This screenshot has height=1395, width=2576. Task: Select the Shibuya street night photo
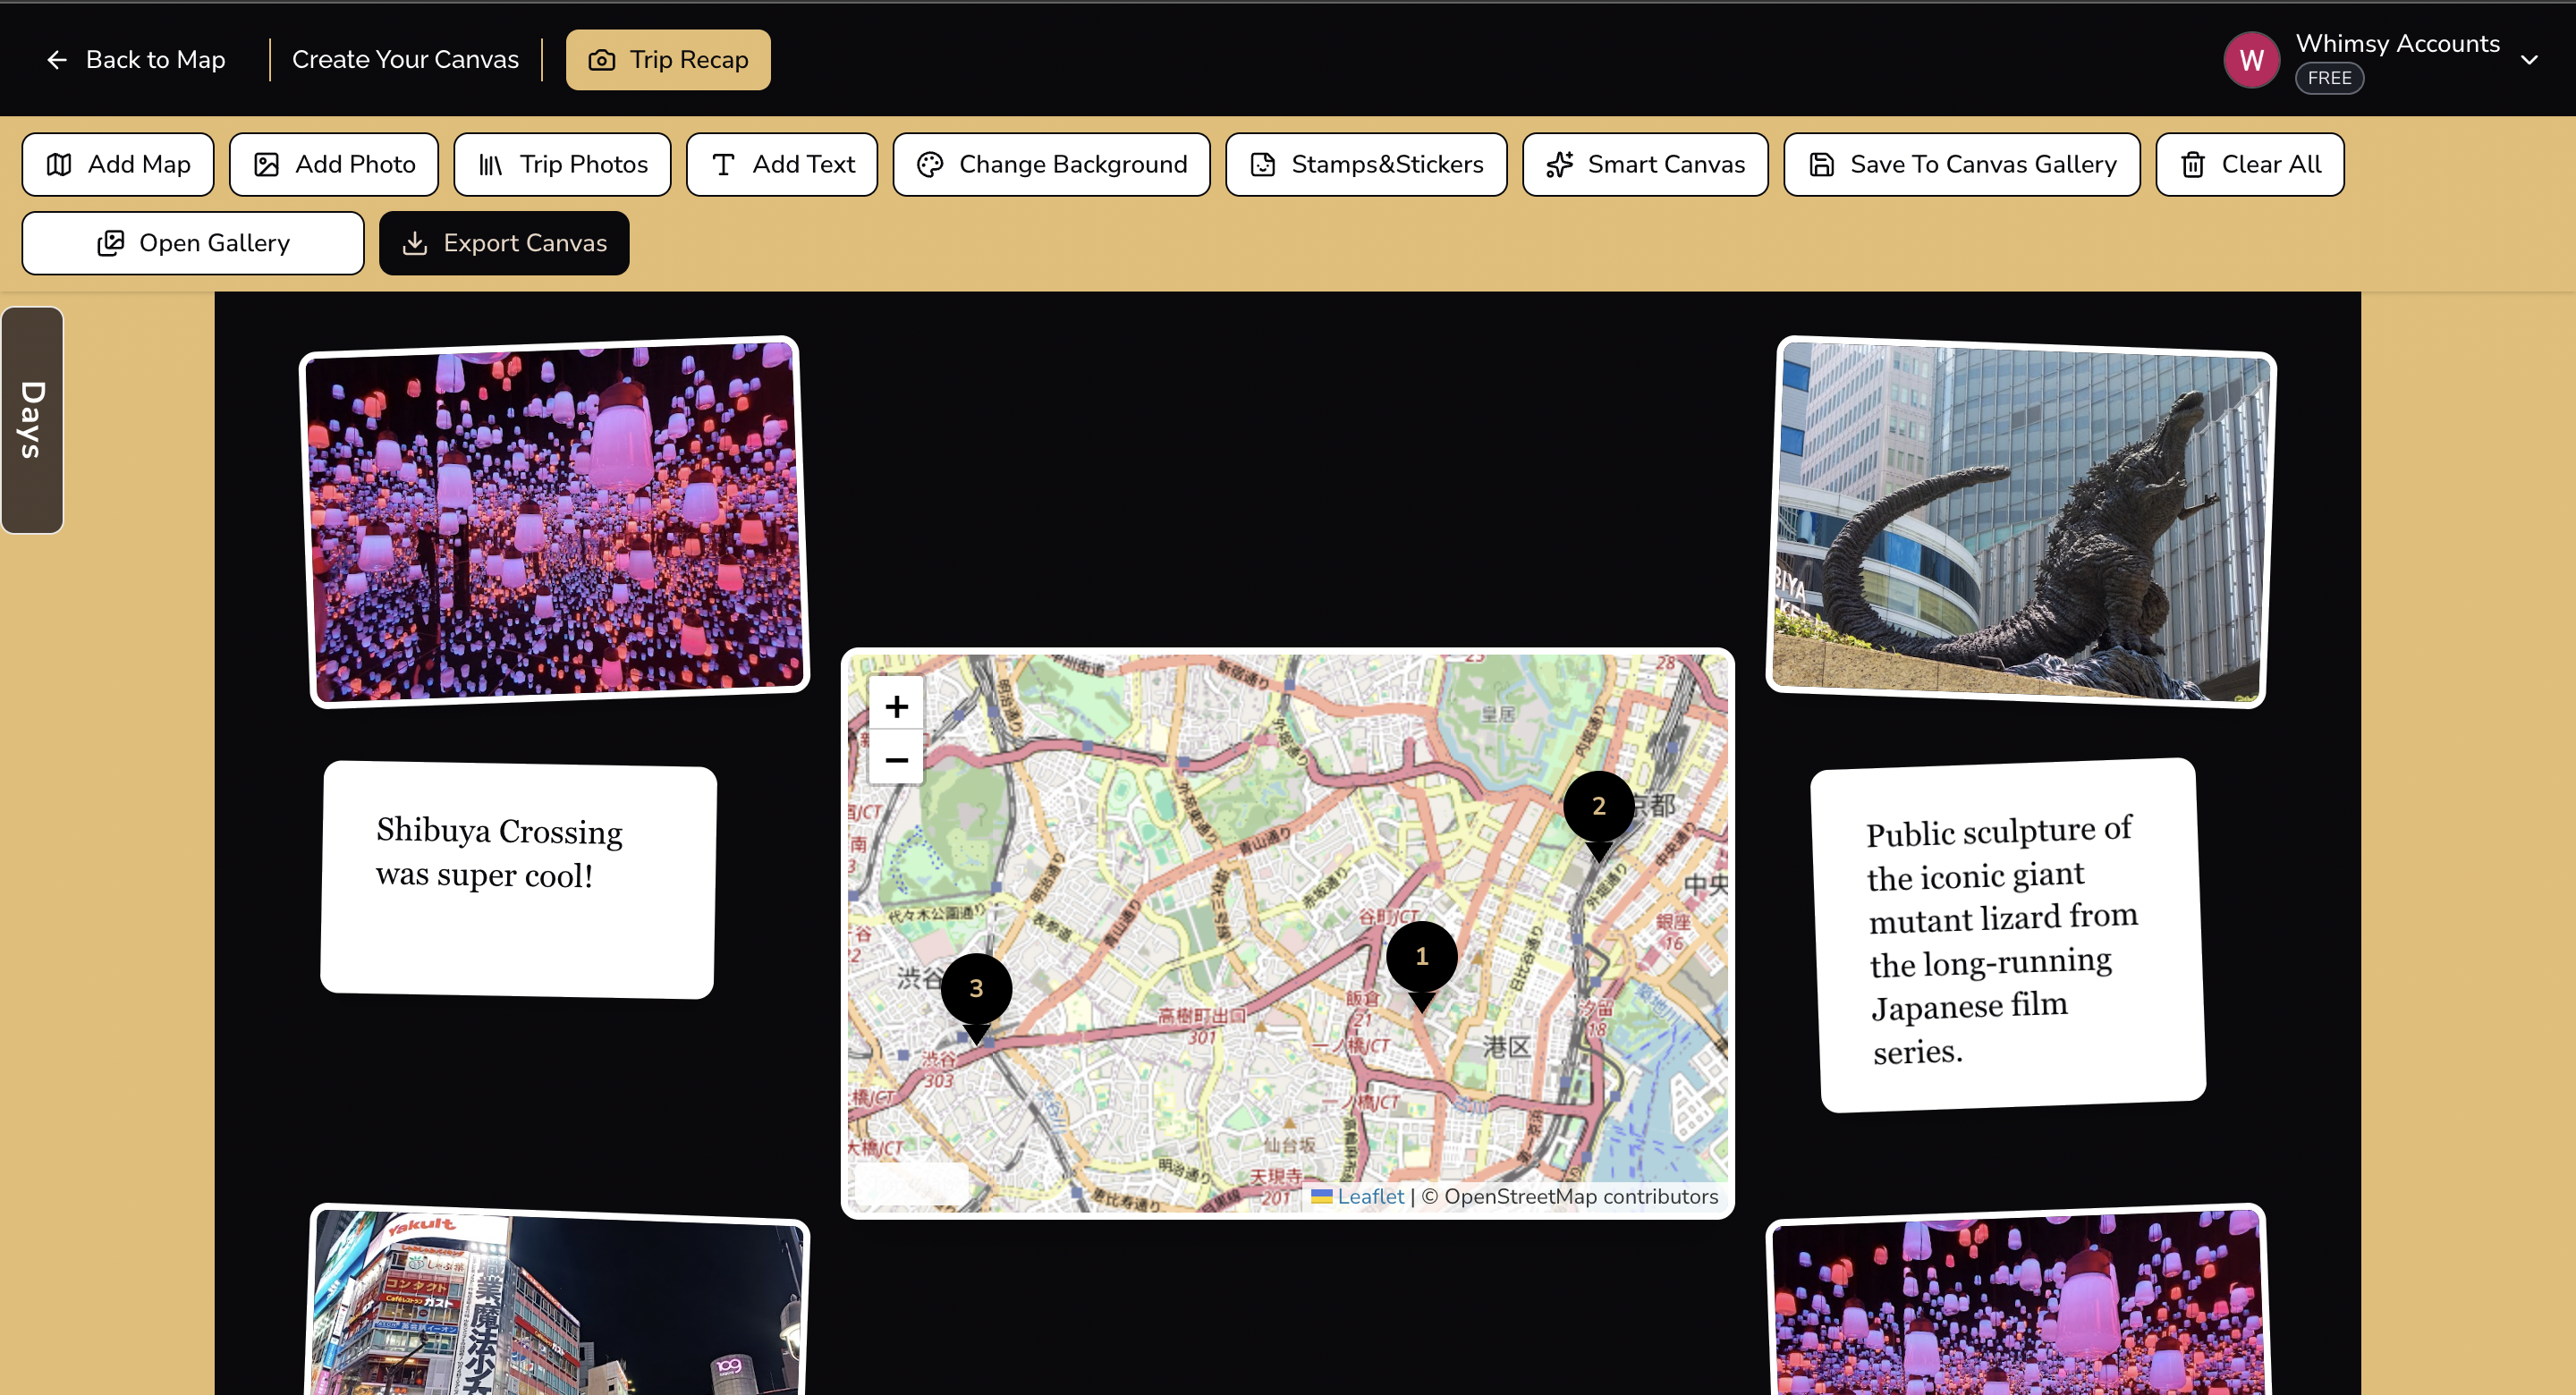tap(557, 1300)
